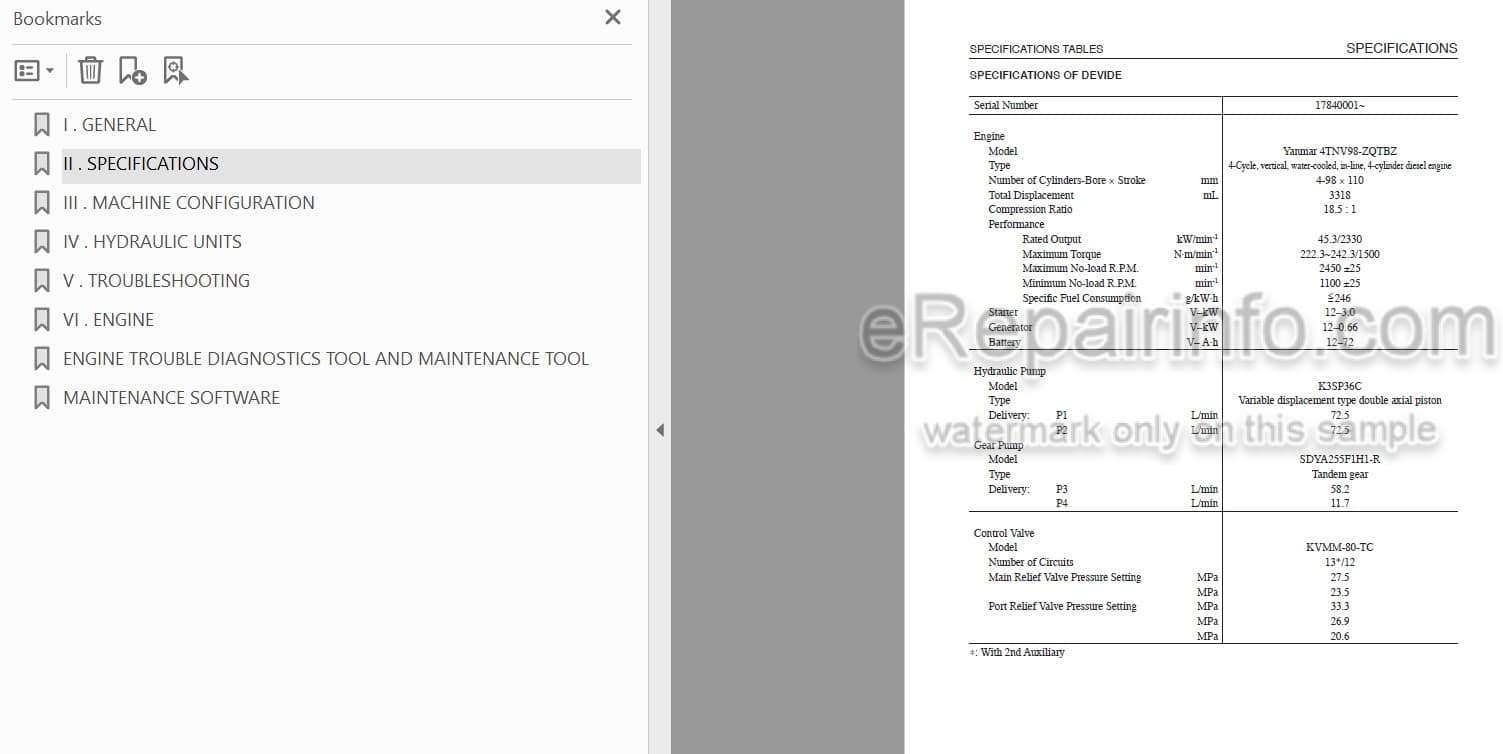The image size is (1503, 754).
Task: Click bookmark icon beside IV . HYDRAULIC UNITS
Action: pos(42,242)
